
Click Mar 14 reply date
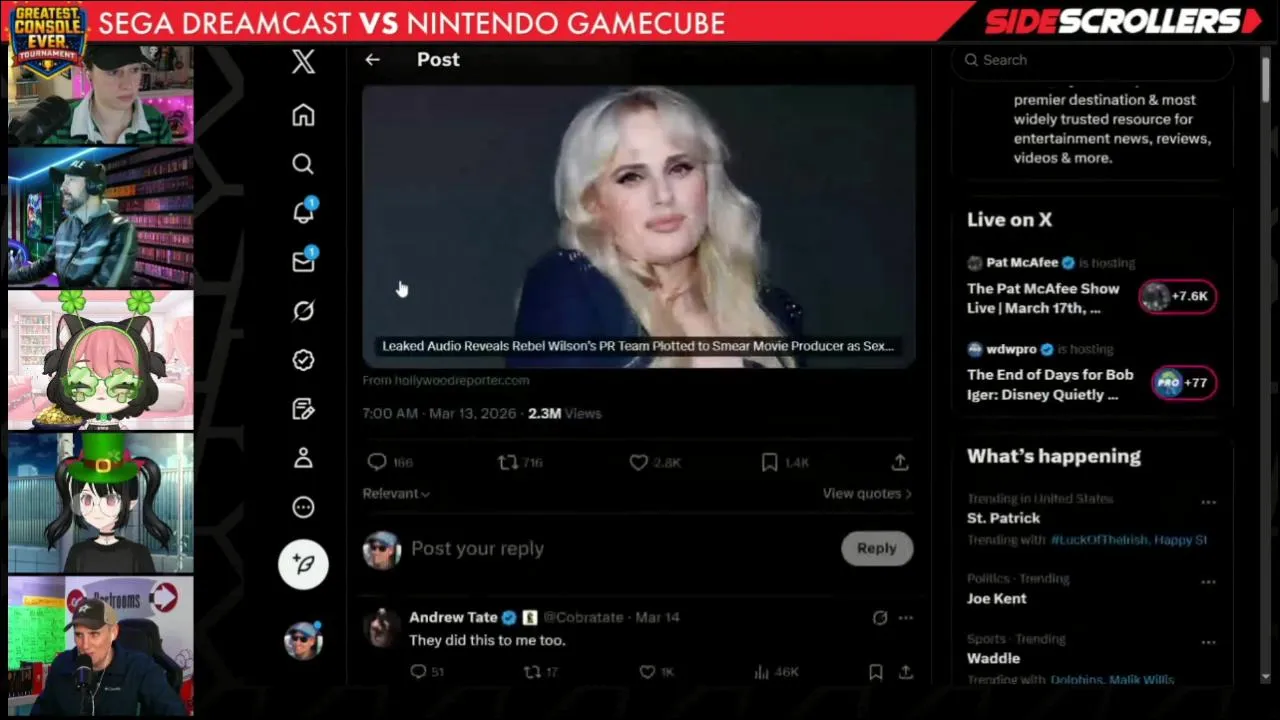coord(657,617)
